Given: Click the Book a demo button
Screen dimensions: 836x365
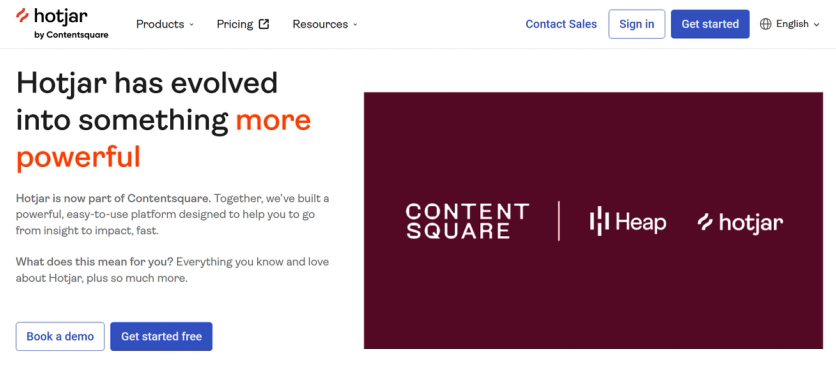Looking at the screenshot, I should click(60, 336).
